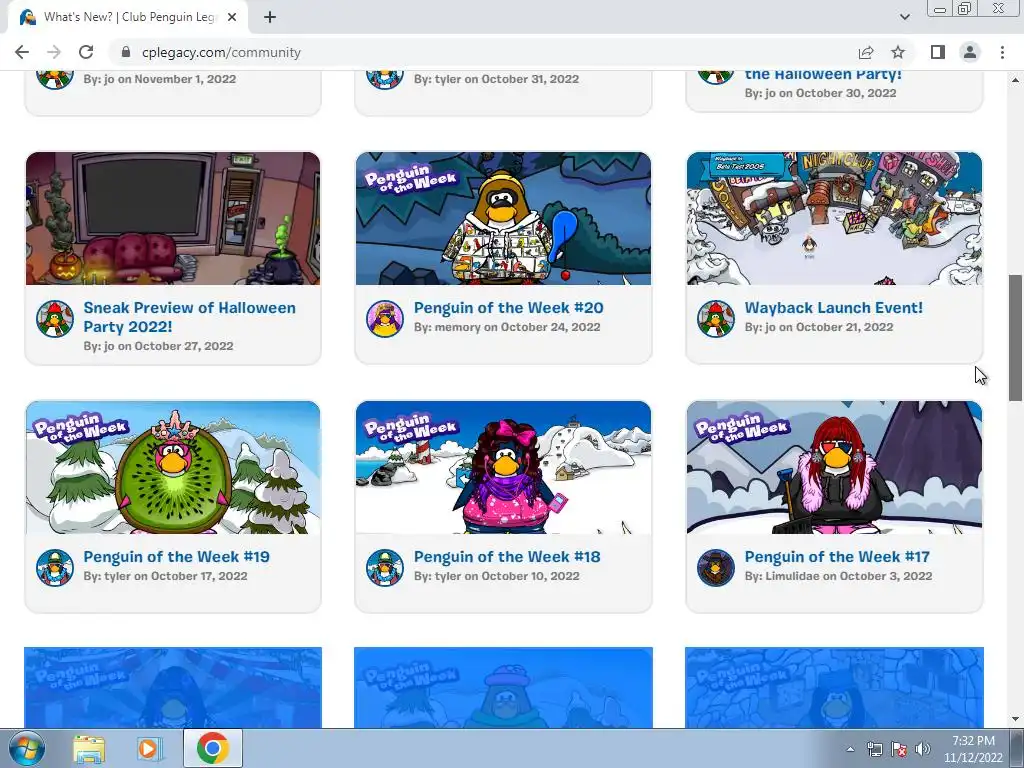Select the What's New Club Penguin tab
The height and width of the screenshot is (768, 1024).
click(x=128, y=18)
